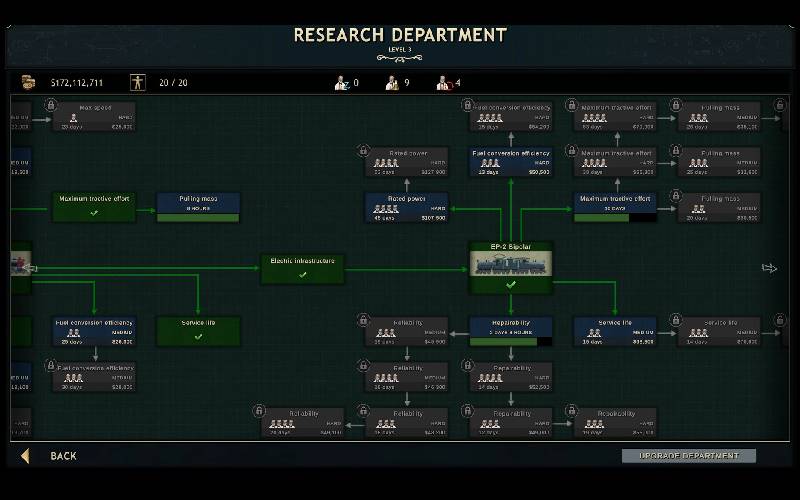Start the 45-day Rated power research
This screenshot has height=500, width=800.
(406, 205)
